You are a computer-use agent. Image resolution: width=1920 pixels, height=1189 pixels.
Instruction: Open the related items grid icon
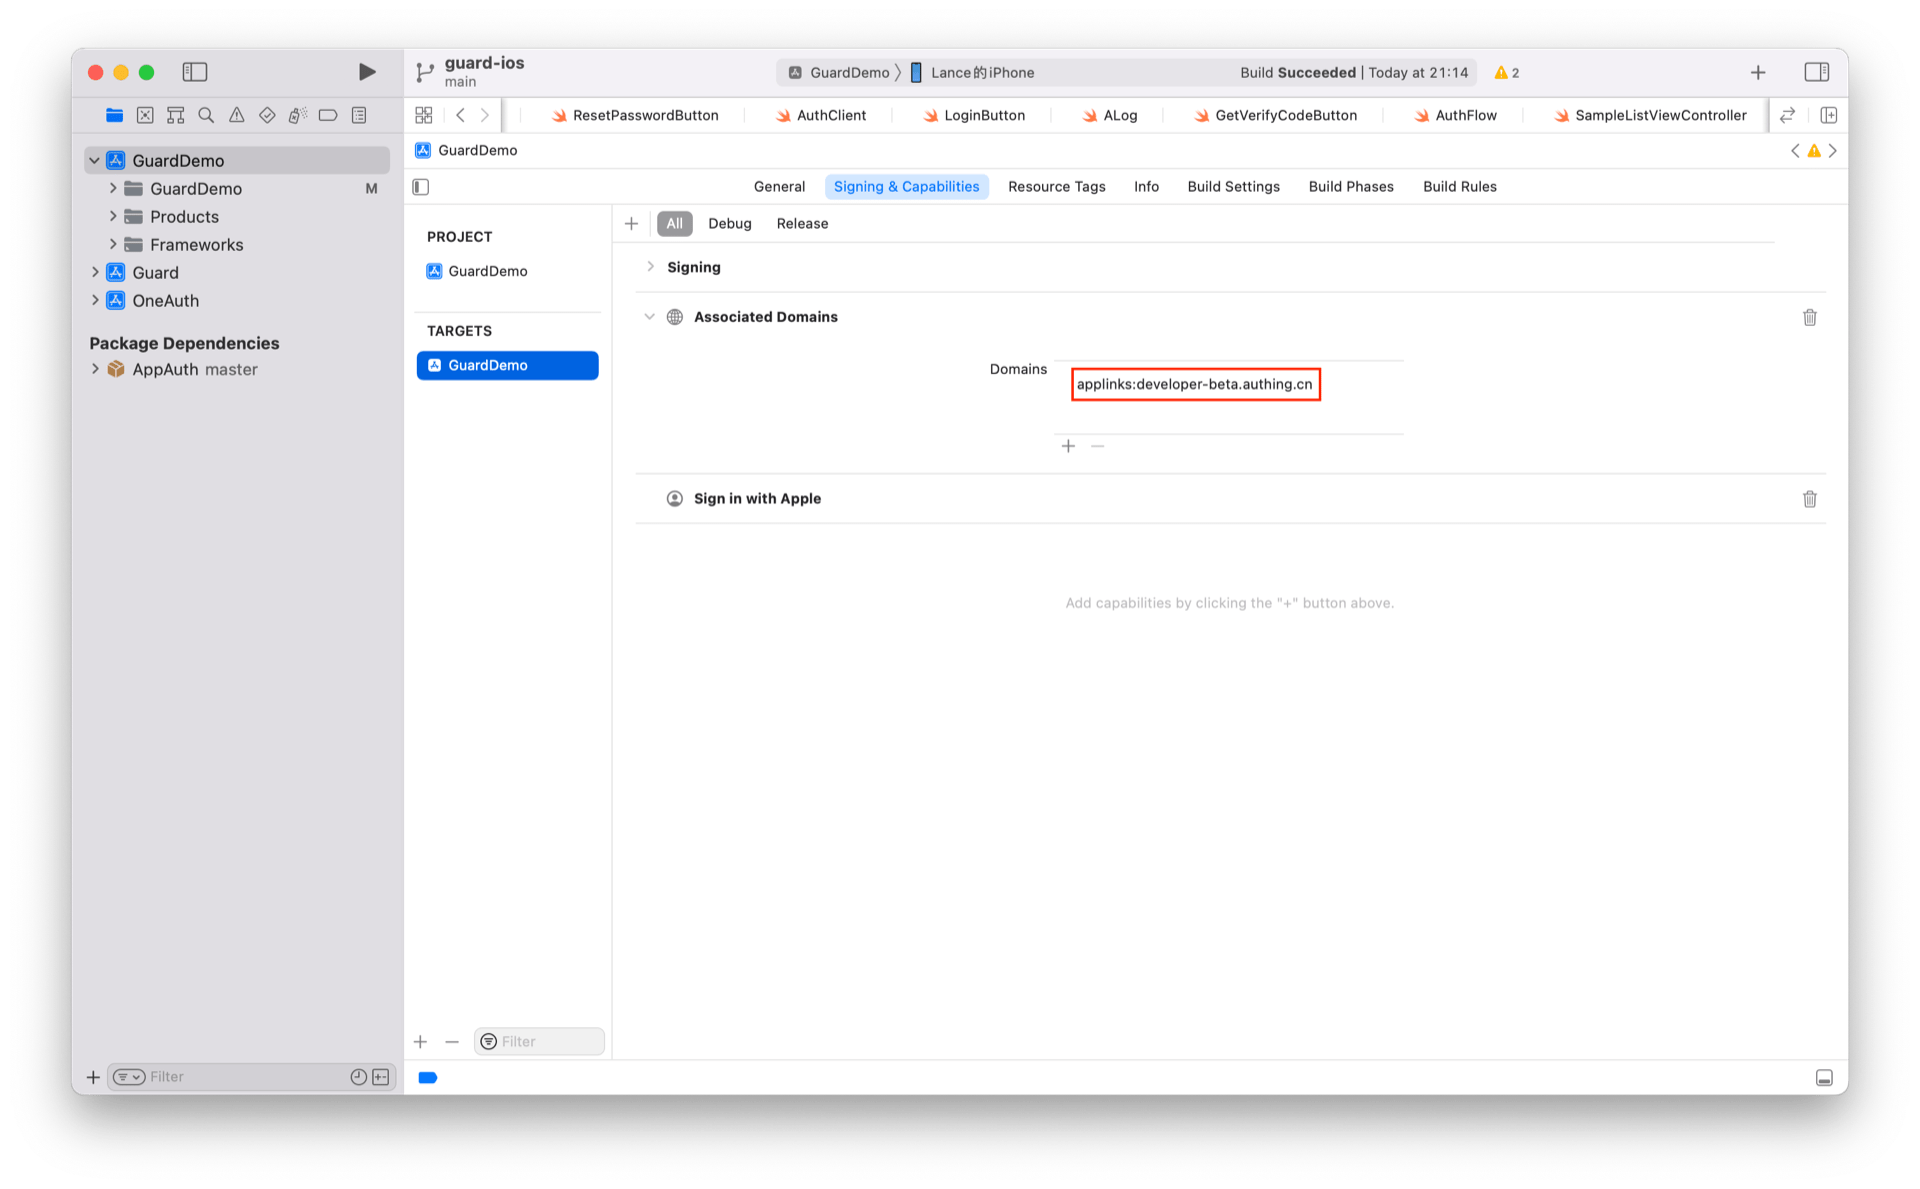pos(424,115)
